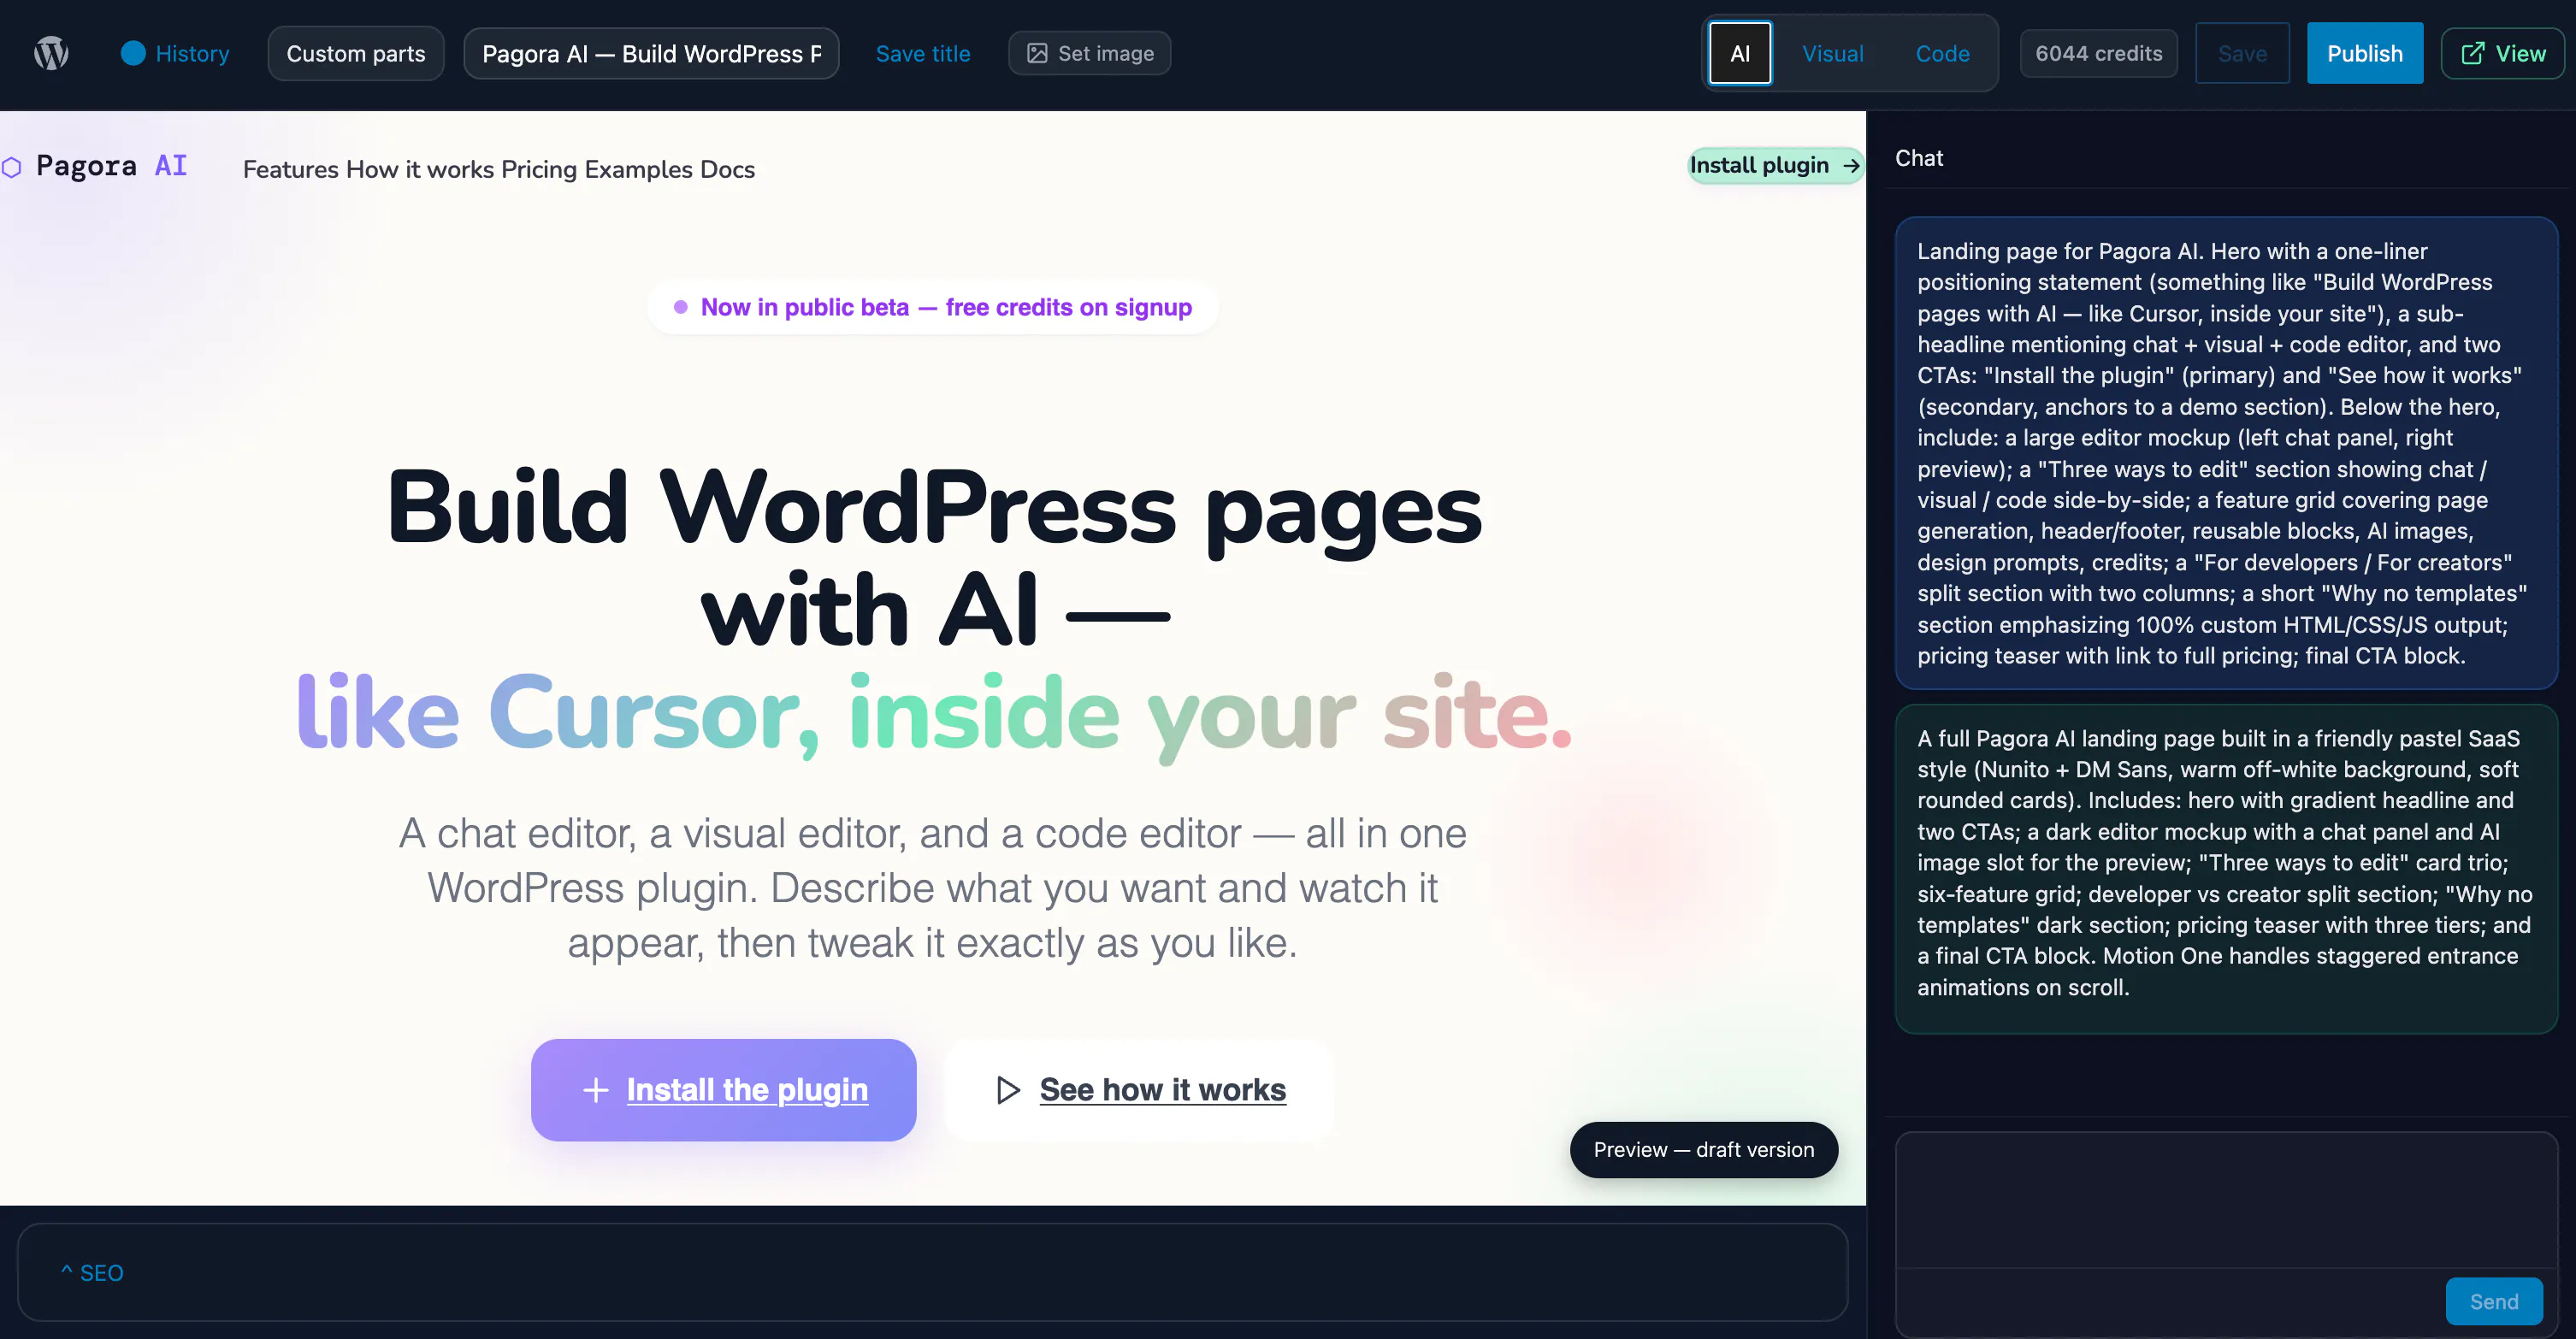The width and height of the screenshot is (2576, 1339).
Task: Click the caret icon next to SEO
Action: pos(67,1270)
